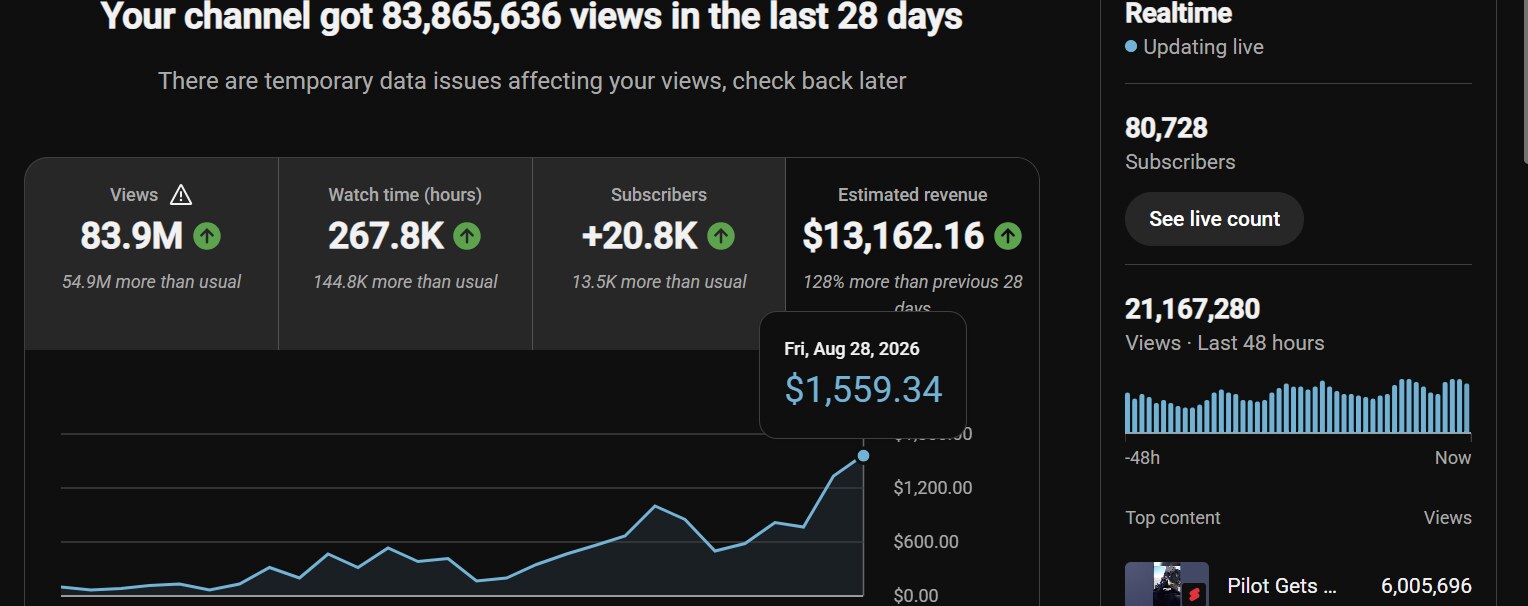Click the $0.00 axis label
Viewport: 1528px width, 606px height.
pos(916,596)
